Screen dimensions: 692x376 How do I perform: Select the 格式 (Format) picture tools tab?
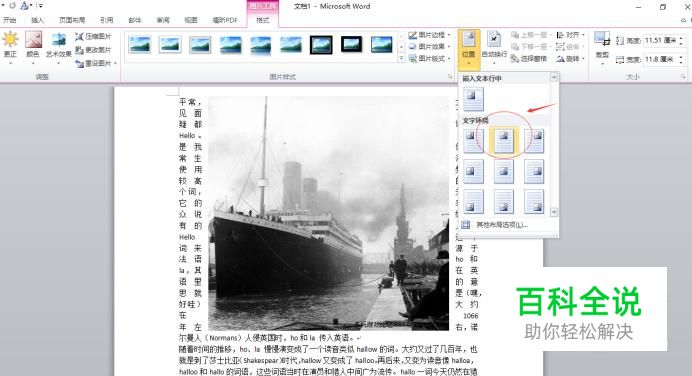click(263, 20)
